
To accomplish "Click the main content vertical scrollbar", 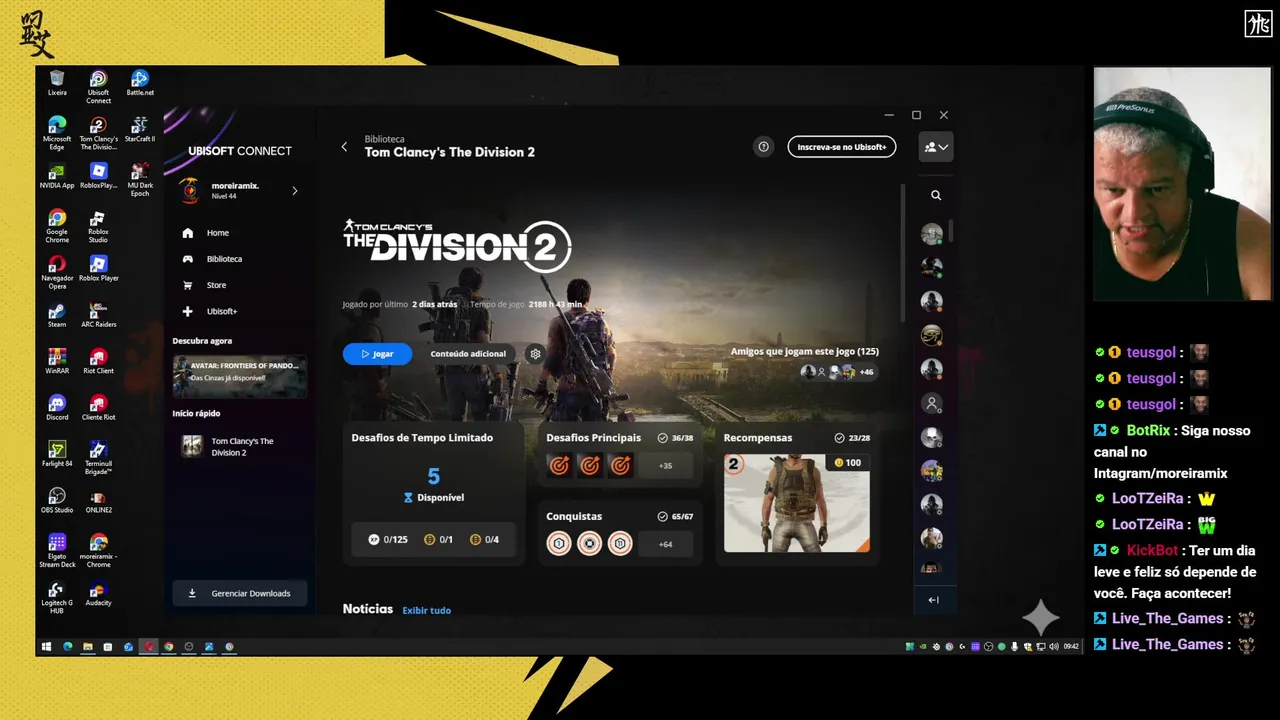I will click(903, 253).
